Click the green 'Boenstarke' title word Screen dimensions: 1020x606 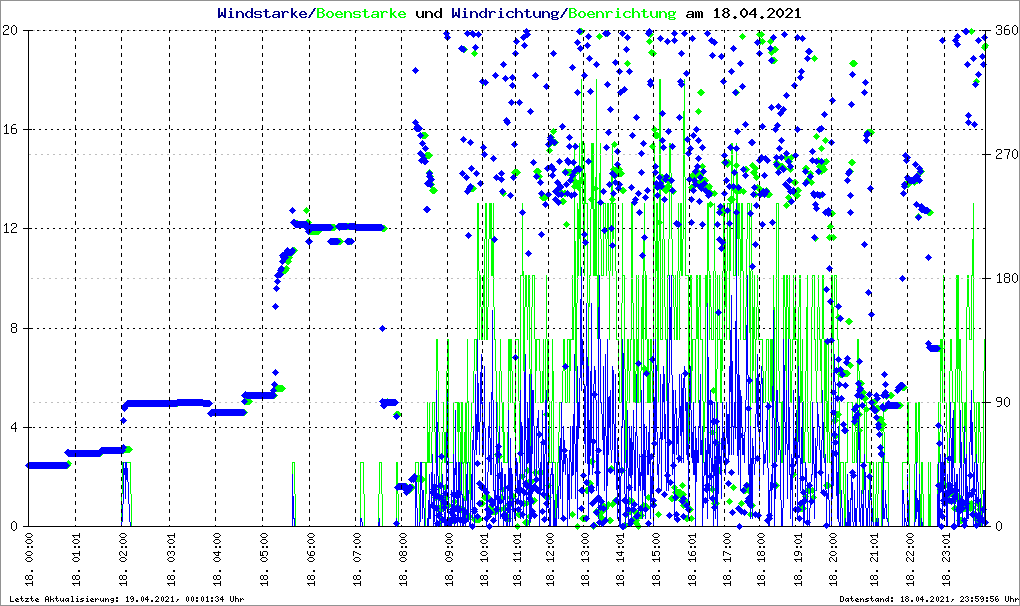[x=361, y=13]
